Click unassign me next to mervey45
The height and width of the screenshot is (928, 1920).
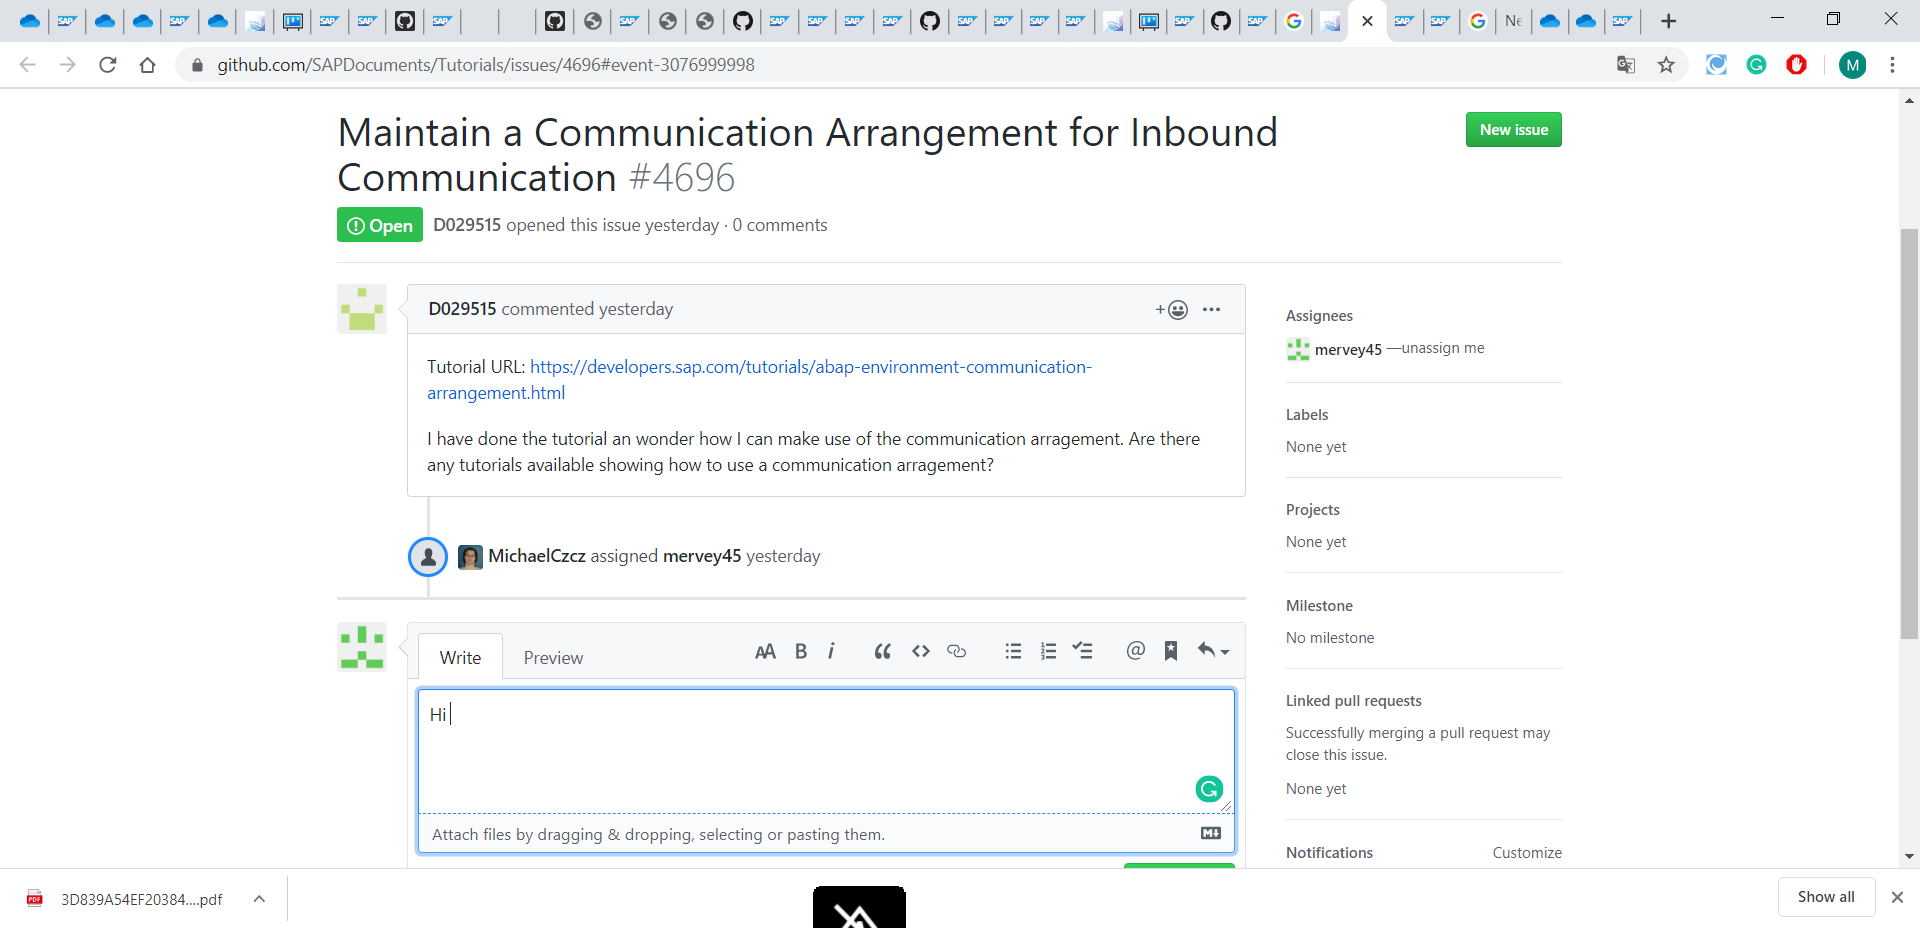point(1442,348)
